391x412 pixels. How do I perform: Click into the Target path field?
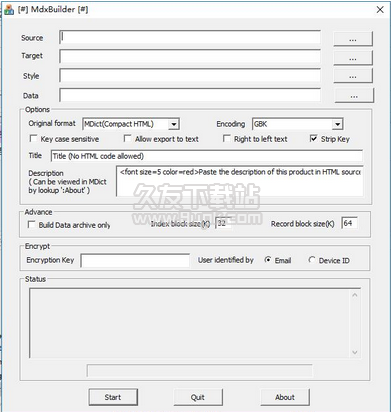tap(190, 56)
